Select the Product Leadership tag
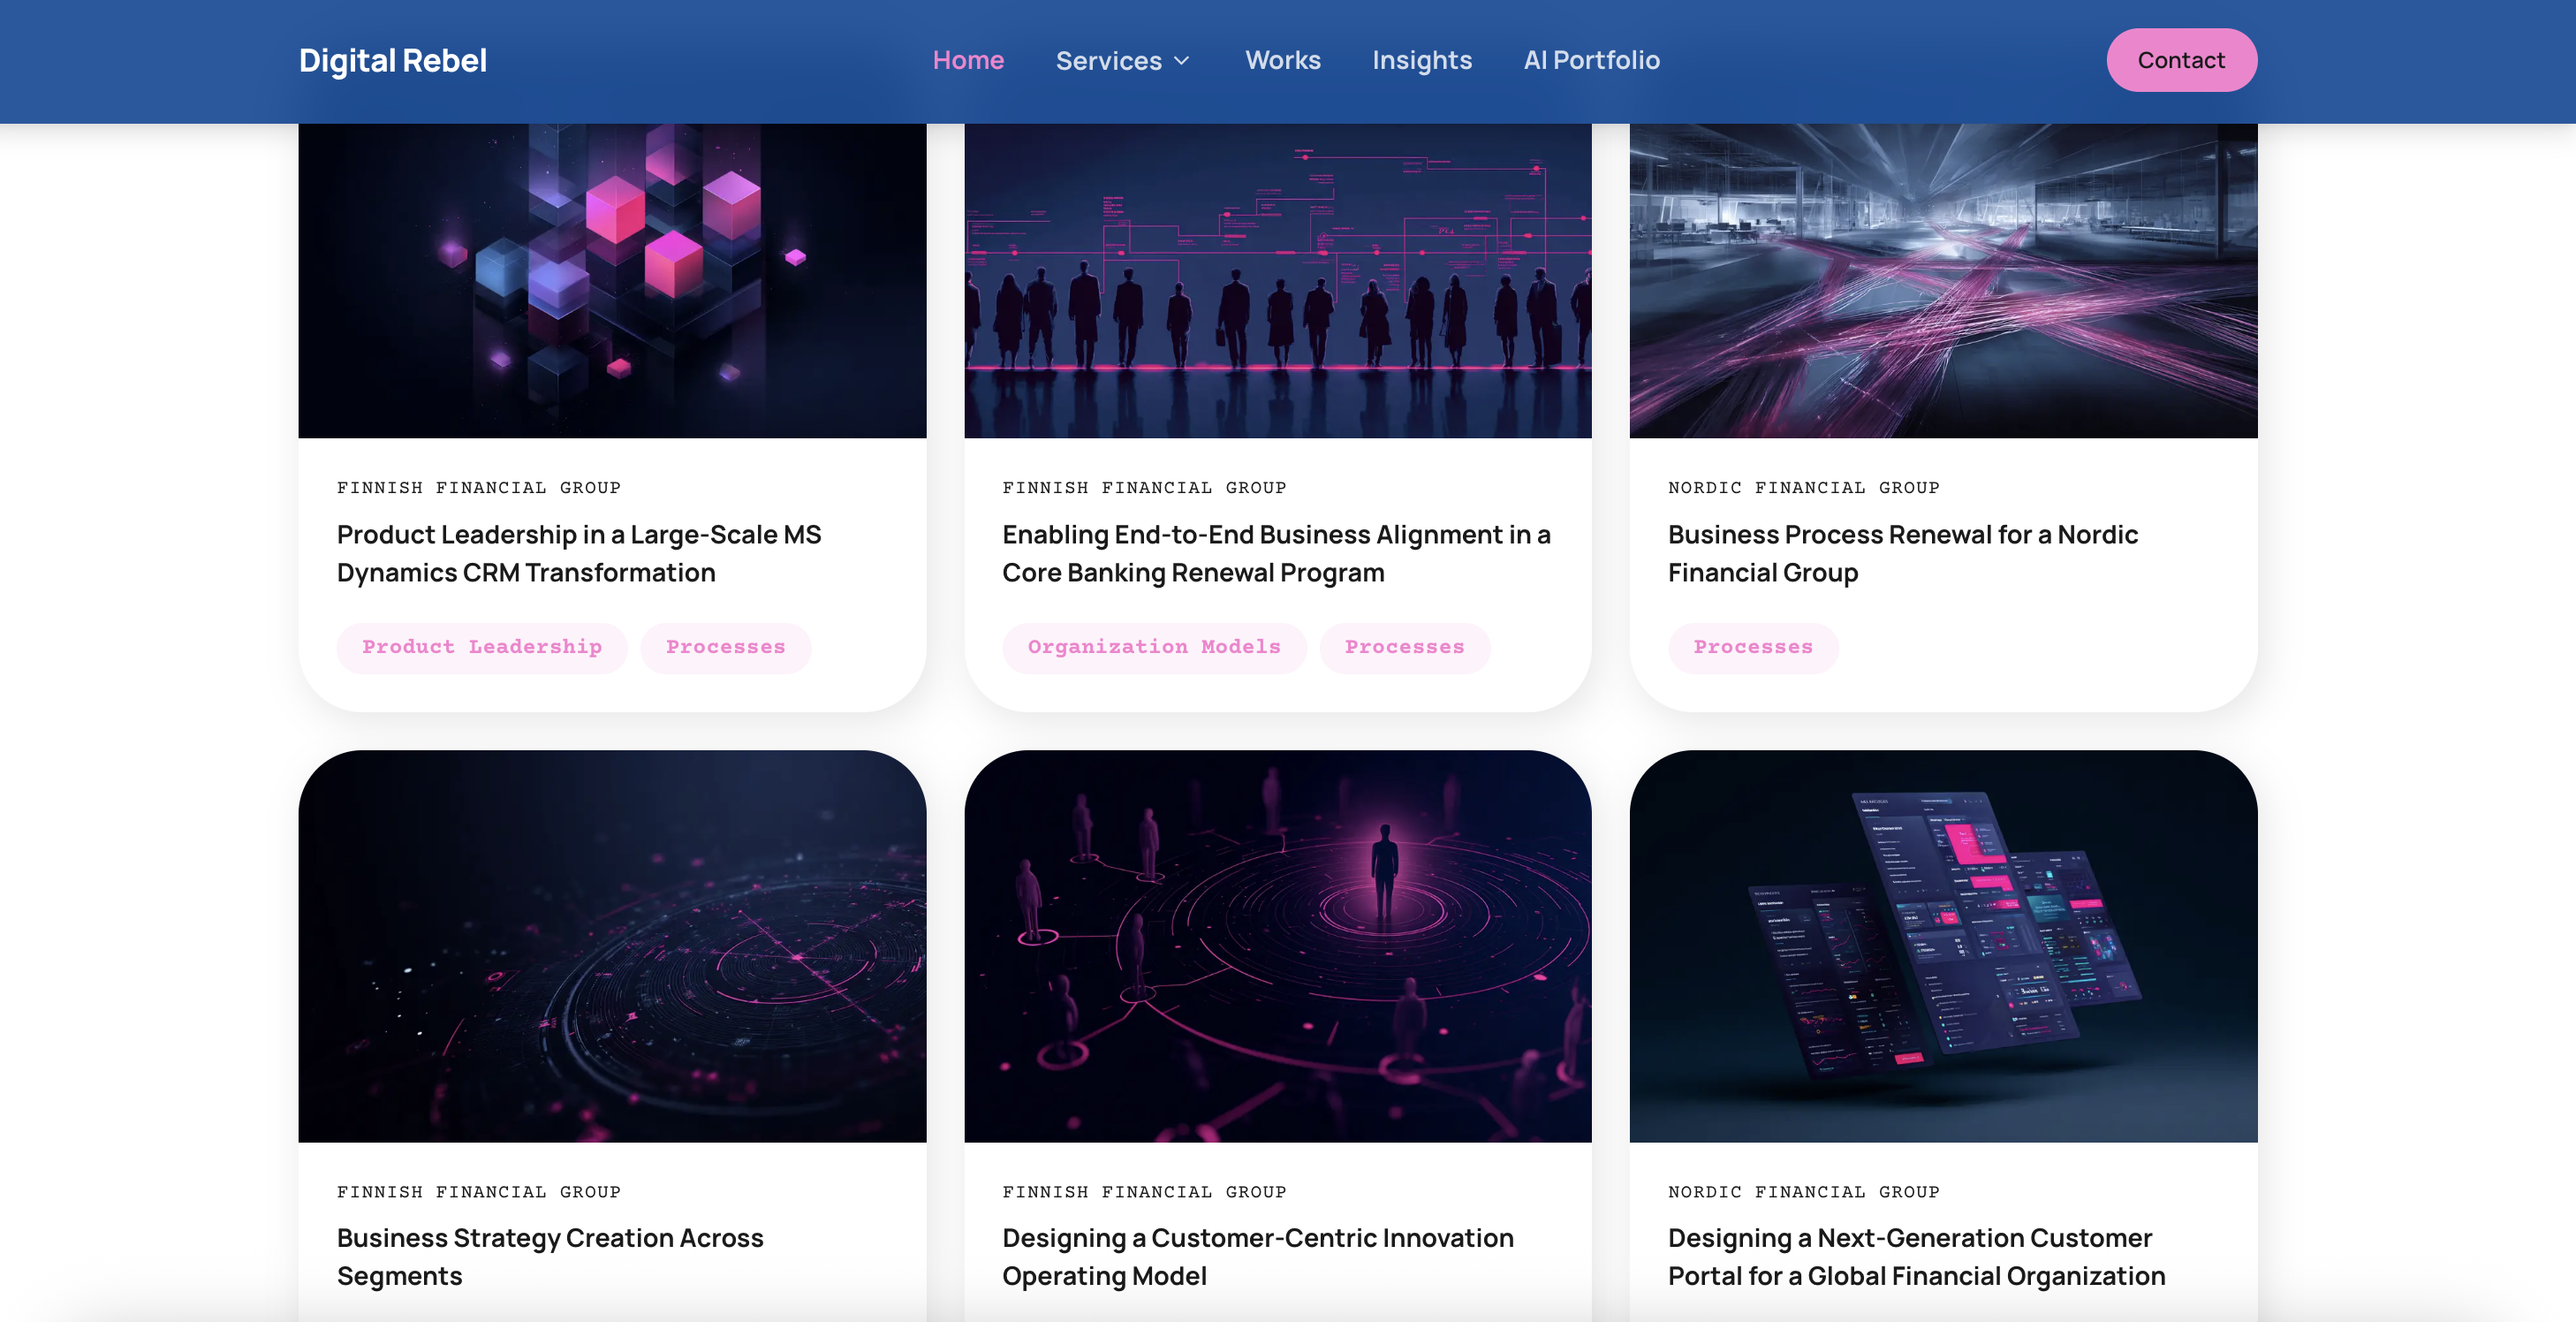The width and height of the screenshot is (2576, 1322). 482,647
